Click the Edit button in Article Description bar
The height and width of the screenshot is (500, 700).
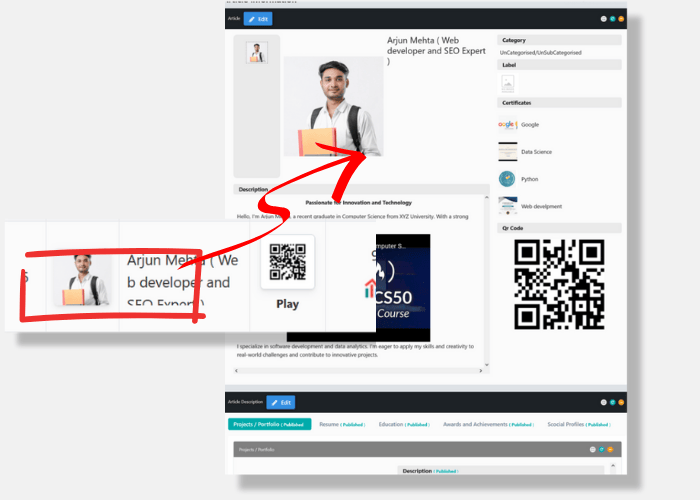(280, 402)
